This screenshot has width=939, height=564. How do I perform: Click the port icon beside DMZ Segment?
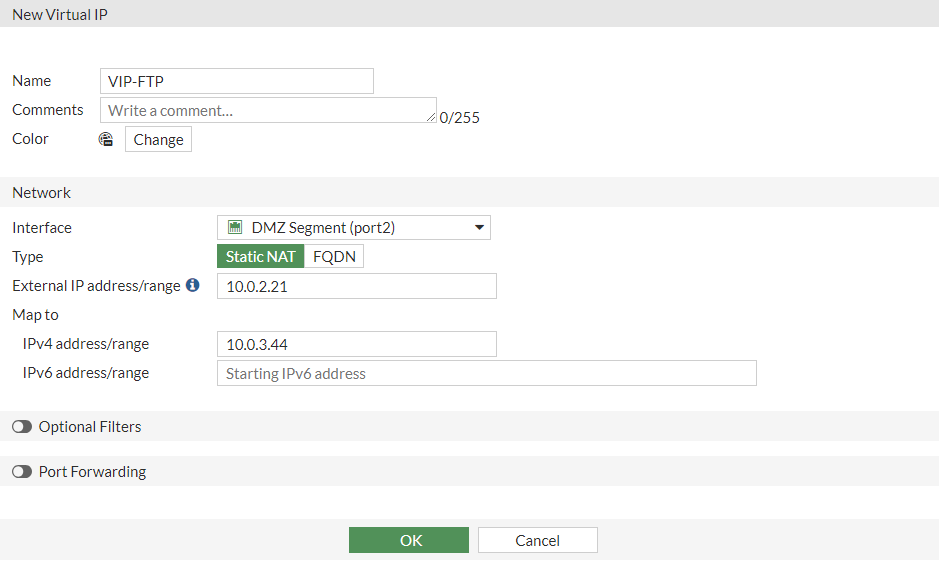(x=236, y=228)
